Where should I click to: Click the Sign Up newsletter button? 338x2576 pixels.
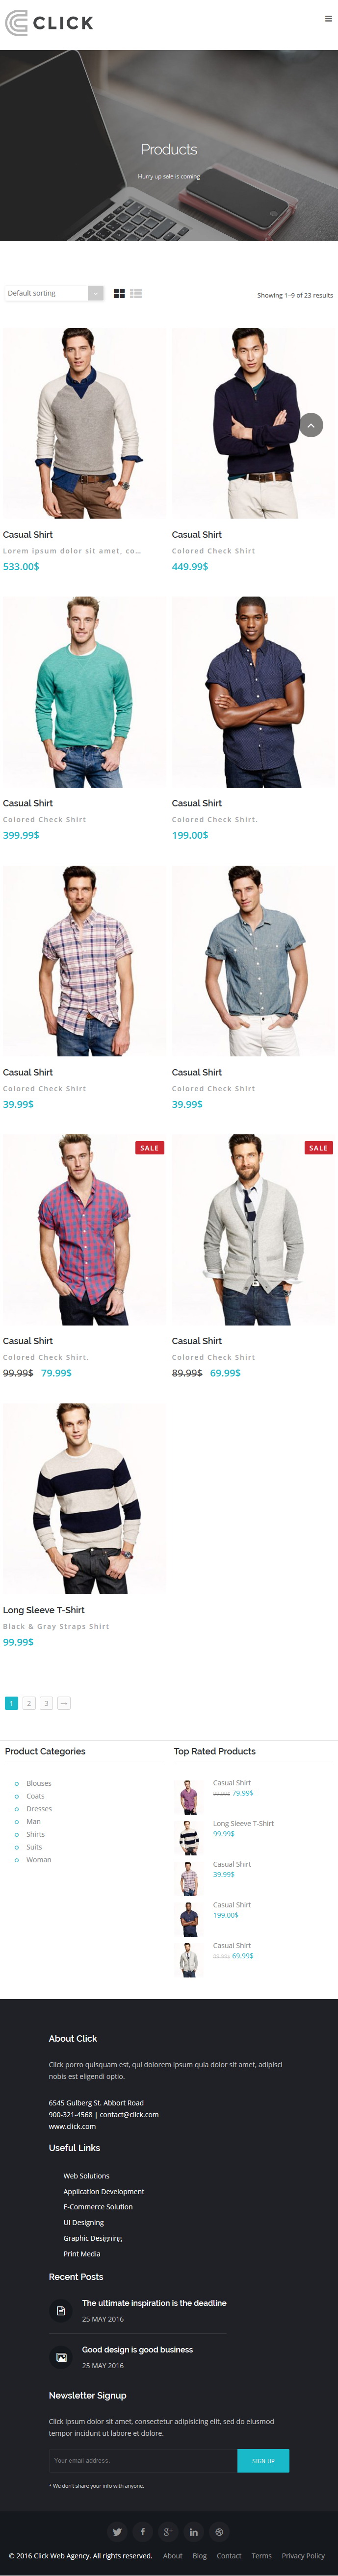click(263, 2460)
